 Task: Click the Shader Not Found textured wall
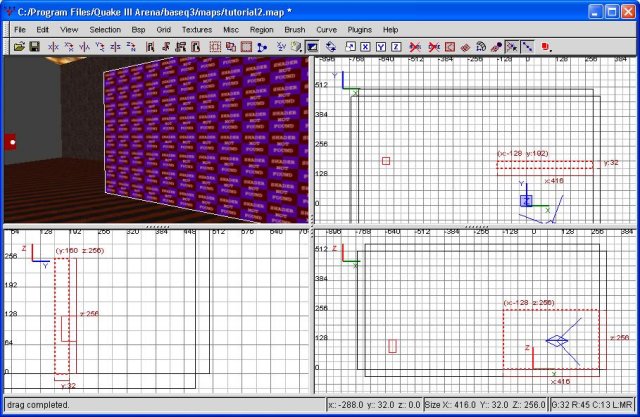point(206,139)
